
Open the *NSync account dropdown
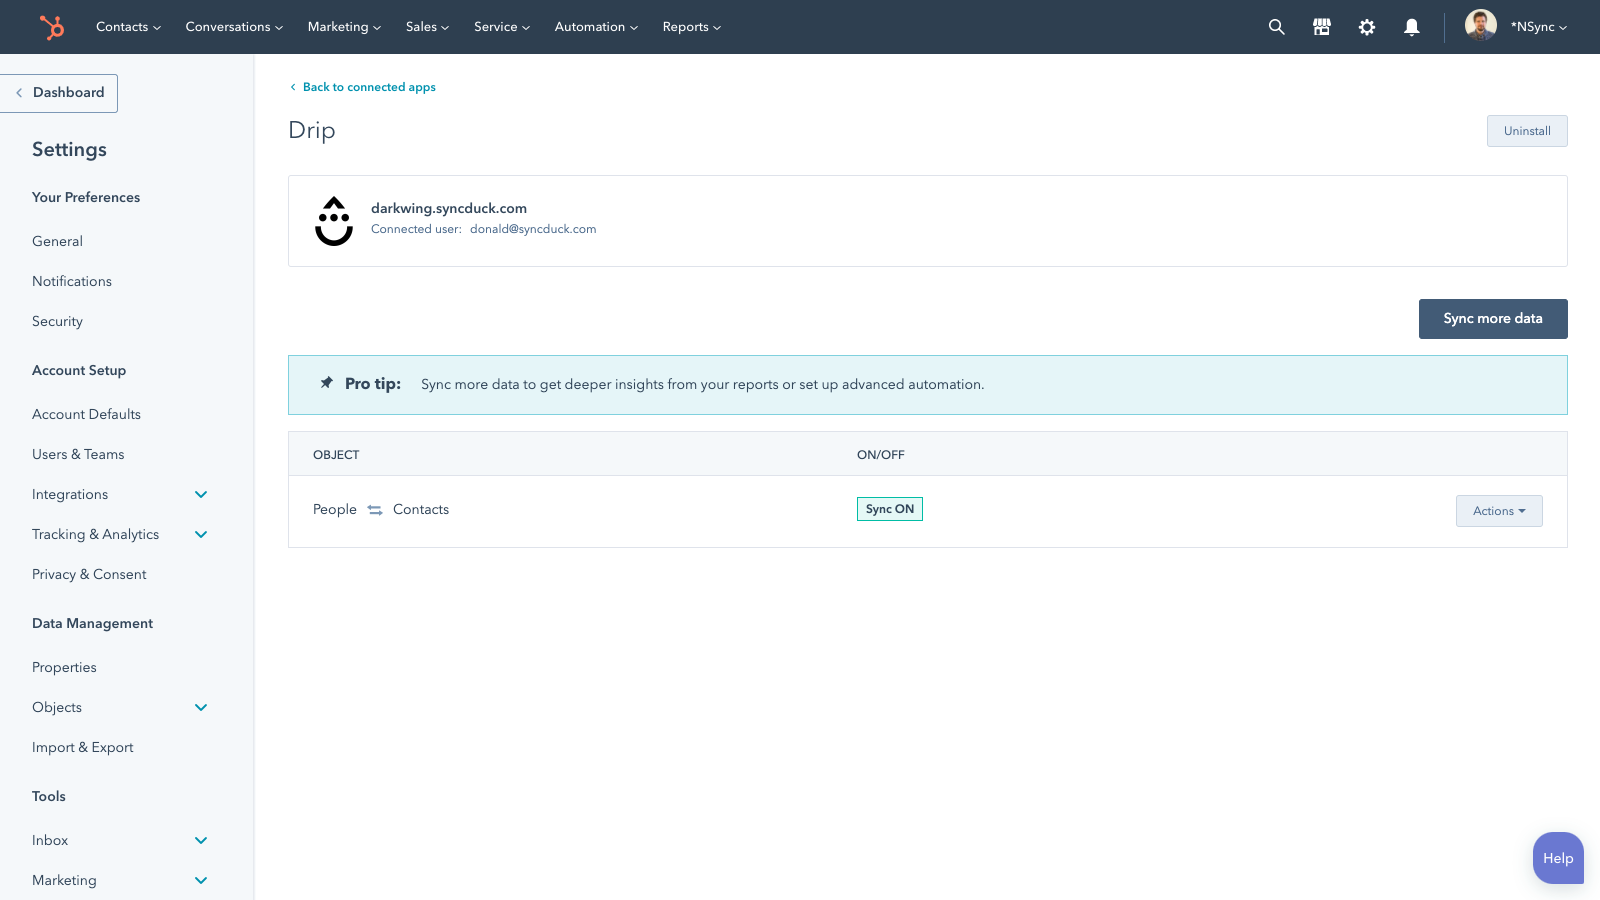point(1533,27)
